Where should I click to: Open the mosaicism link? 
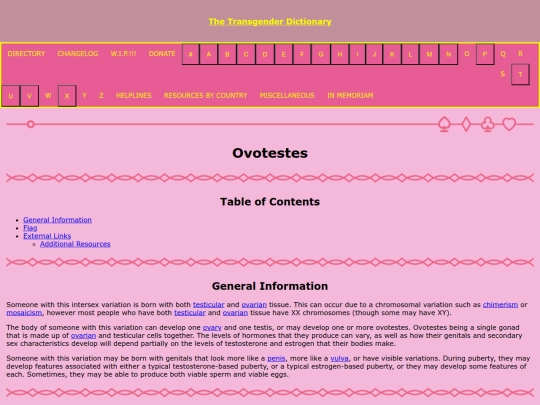(24, 313)
